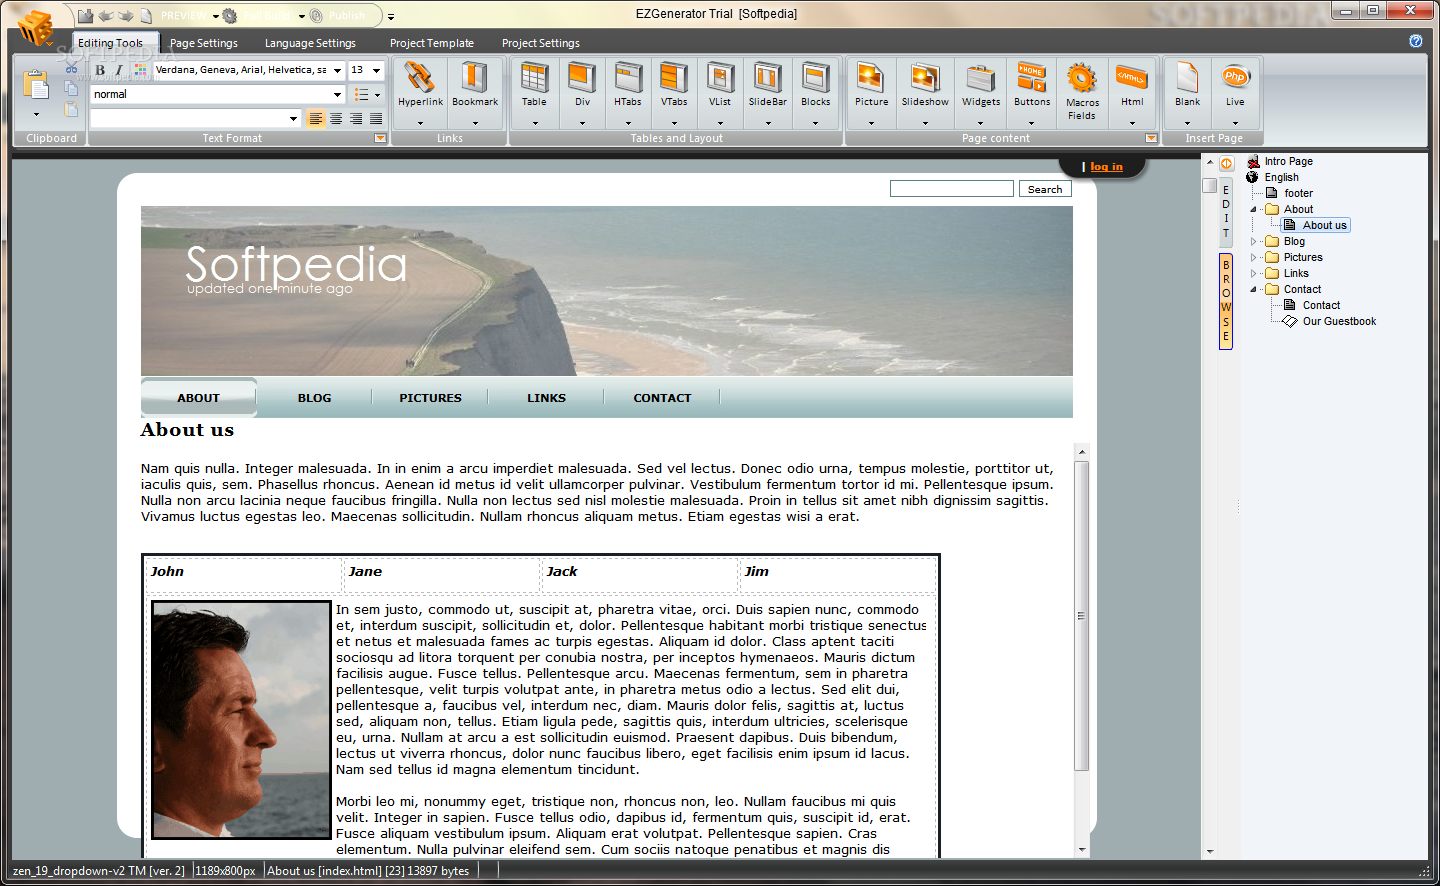Set justified text alignment
The width and height of the screenshot is (1440, 886).
(x=376, y=119)
